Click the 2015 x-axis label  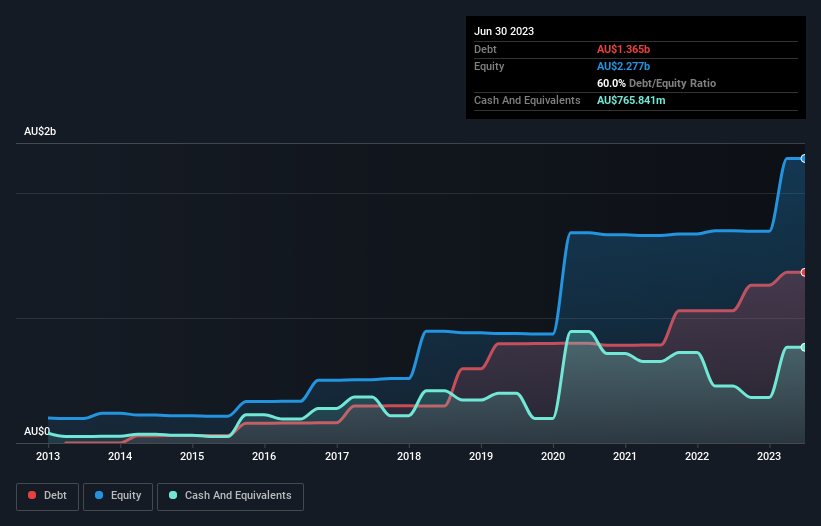(x=192, y=456)
